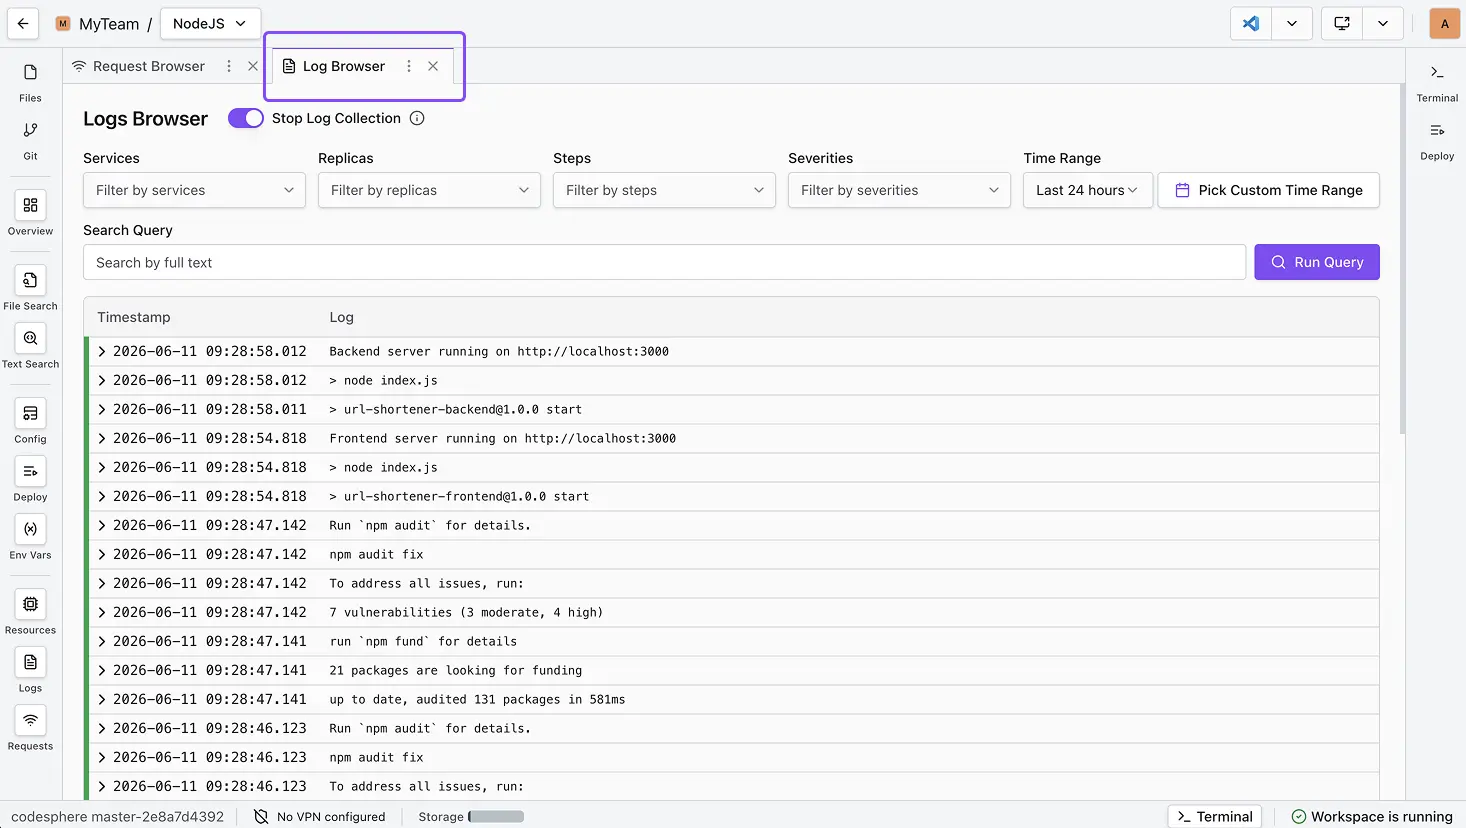Show info about log collection

pos(417,118)
